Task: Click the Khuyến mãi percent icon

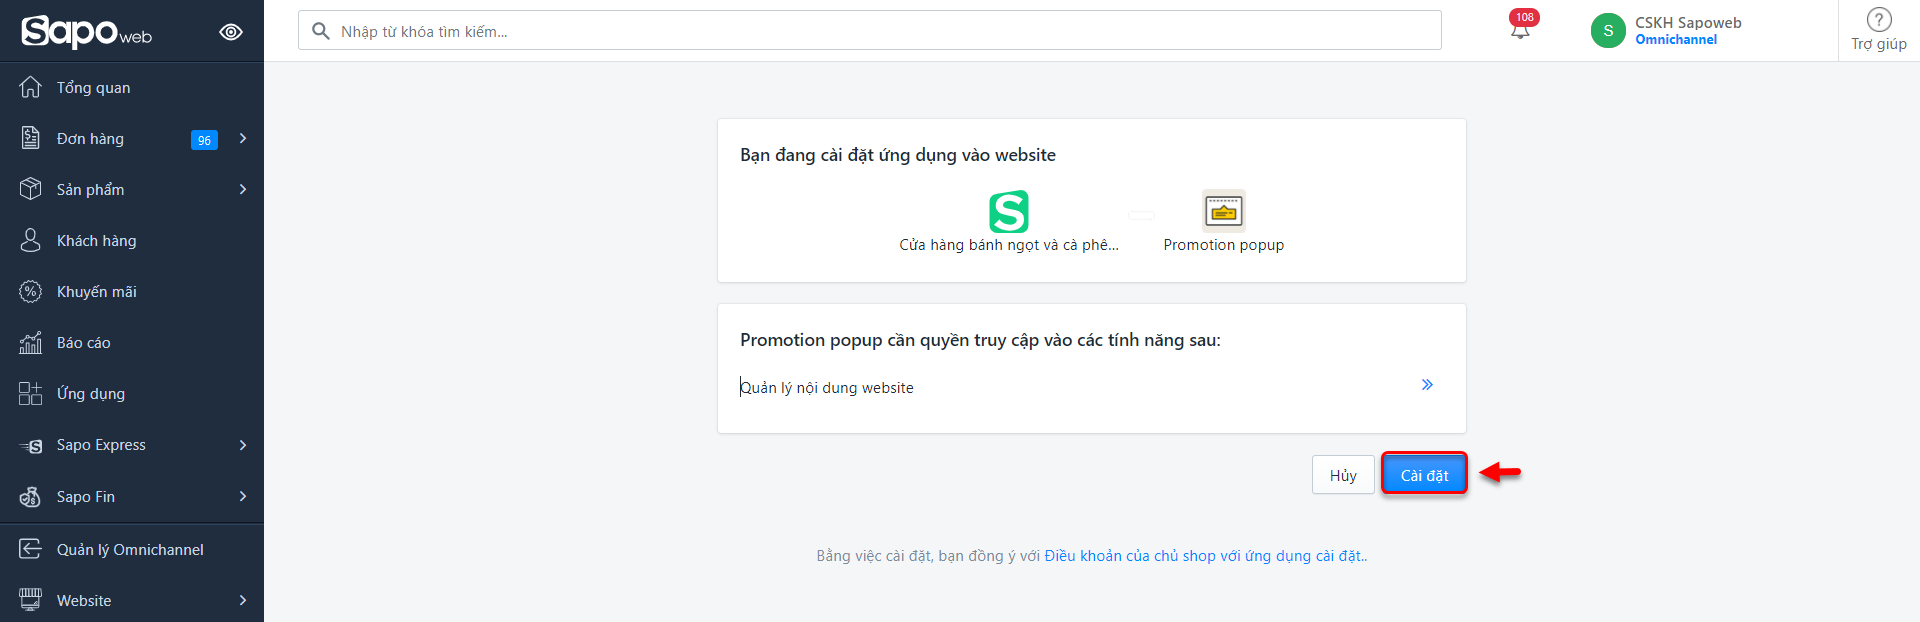Action: pyautogui.click(x=31, y=291)
